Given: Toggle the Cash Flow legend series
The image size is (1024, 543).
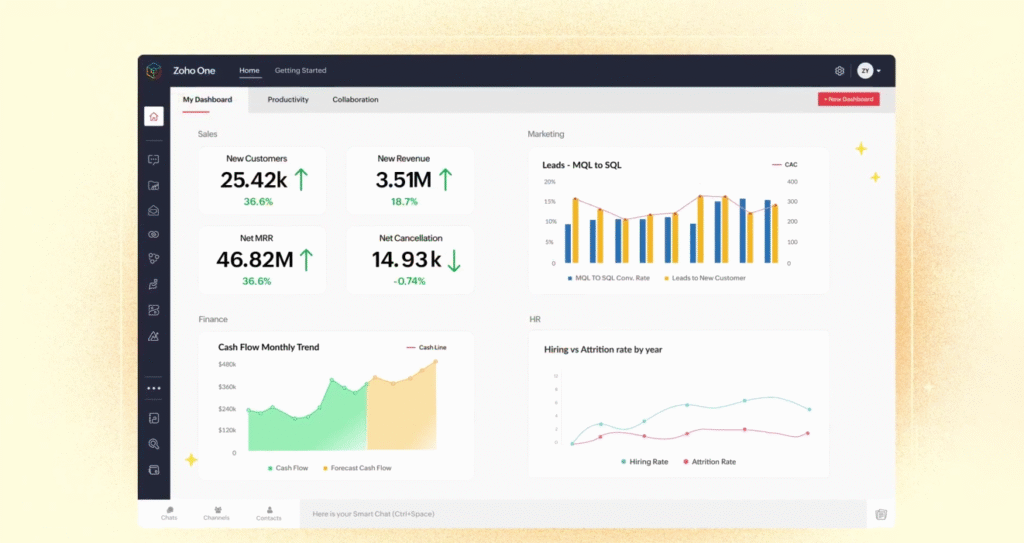Looking at the screenshot, I should tap(288, 468).
